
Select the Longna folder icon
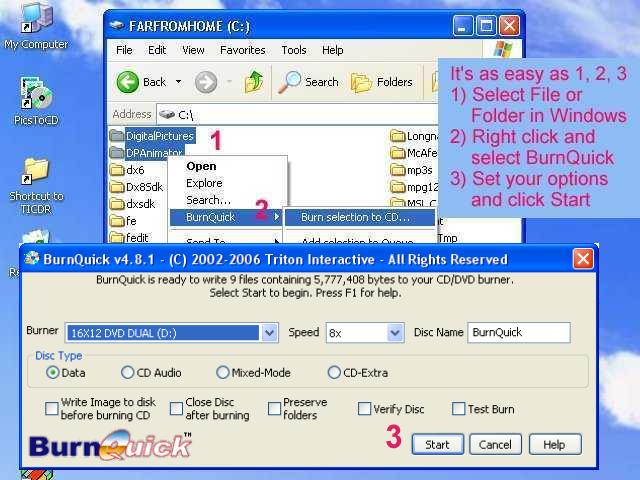click(398, 136)
